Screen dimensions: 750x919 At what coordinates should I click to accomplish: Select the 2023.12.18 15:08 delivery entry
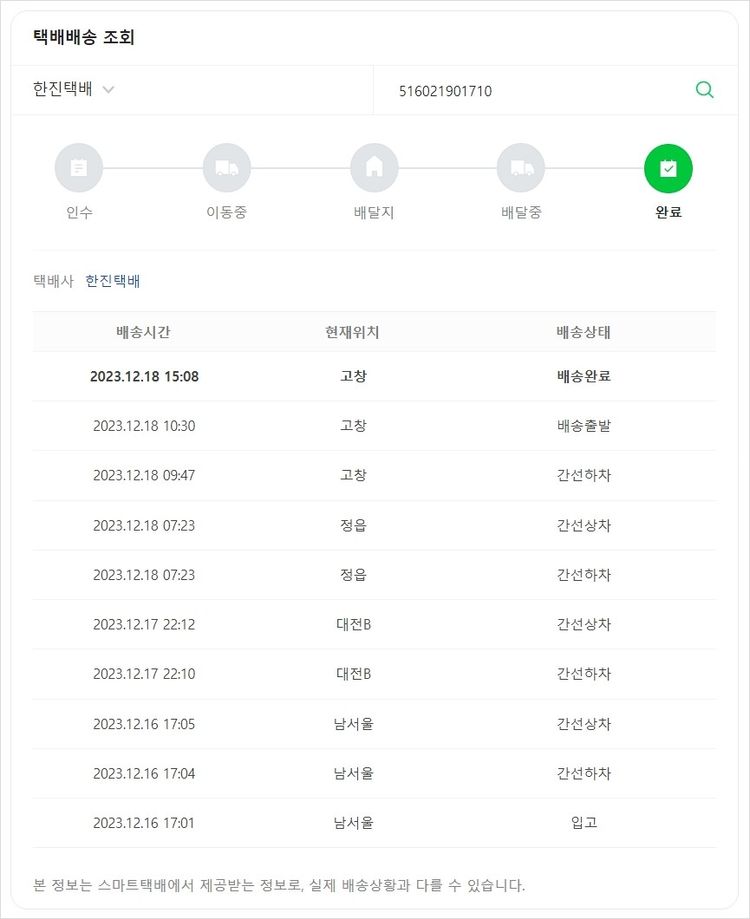click(144, 377)
